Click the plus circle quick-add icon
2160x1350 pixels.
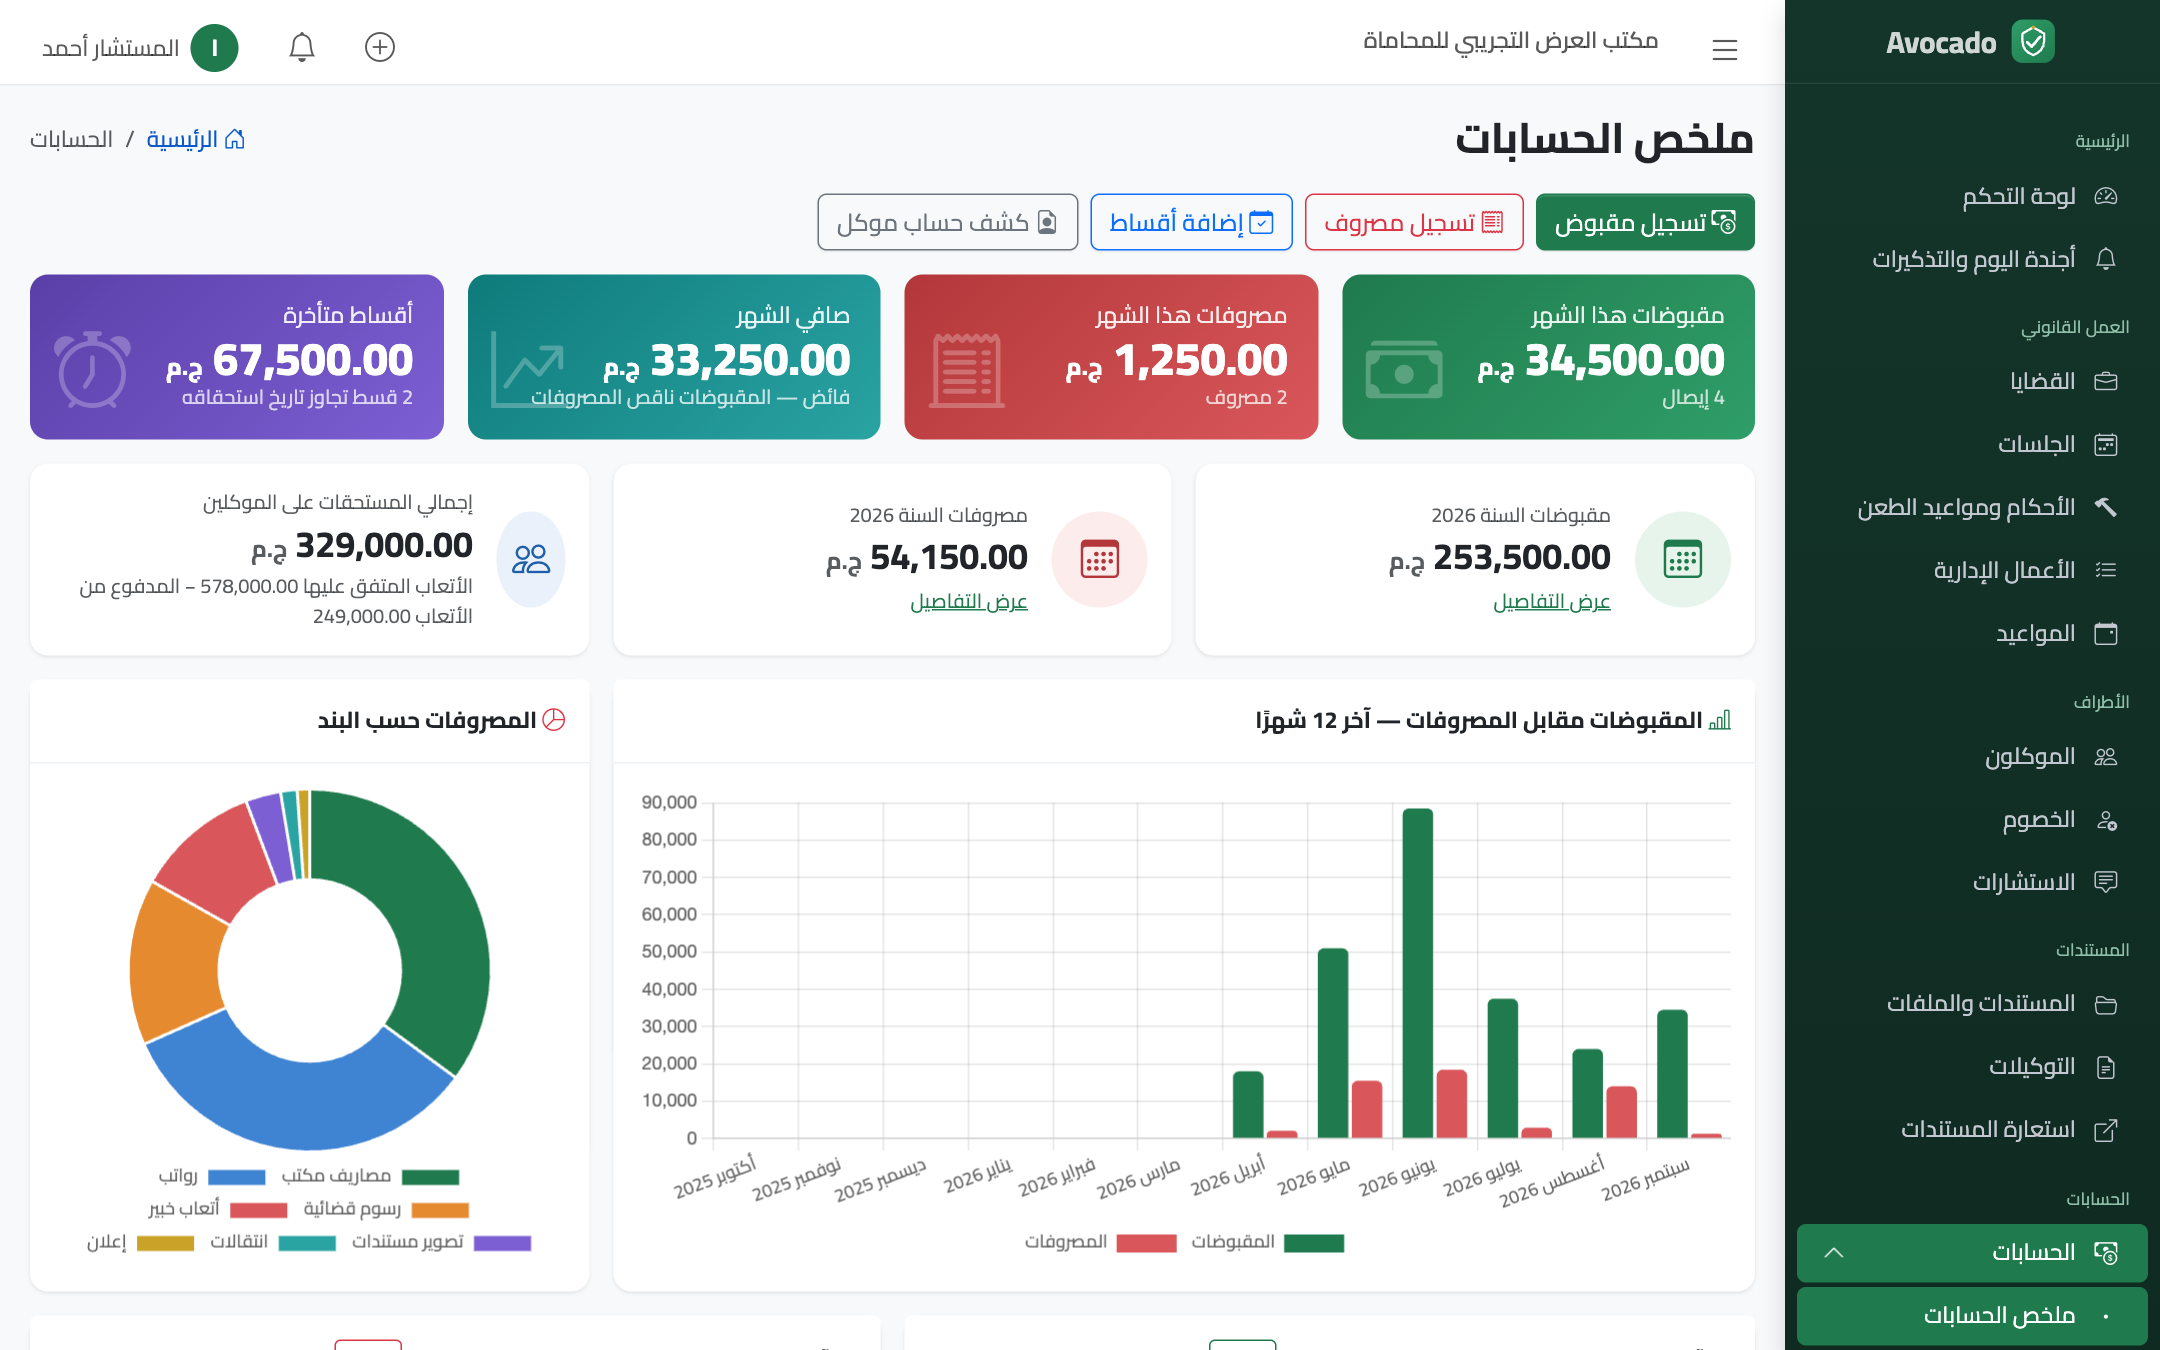pyautogui.click(x=380, y=47)
